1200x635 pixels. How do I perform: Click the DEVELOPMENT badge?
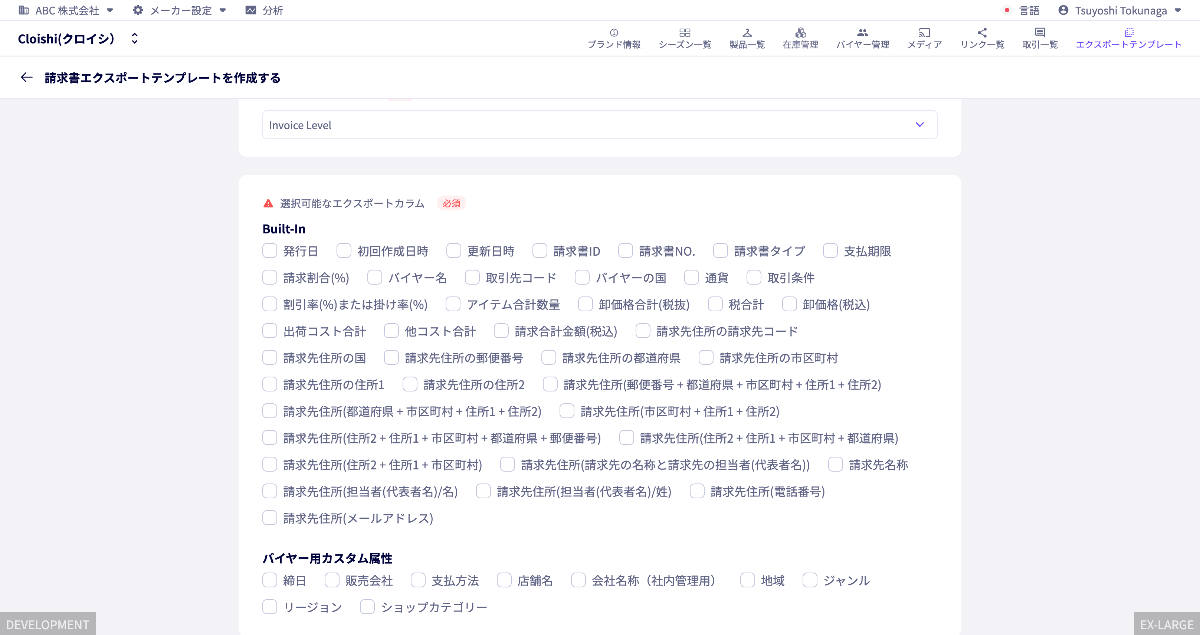pos(48,624)
